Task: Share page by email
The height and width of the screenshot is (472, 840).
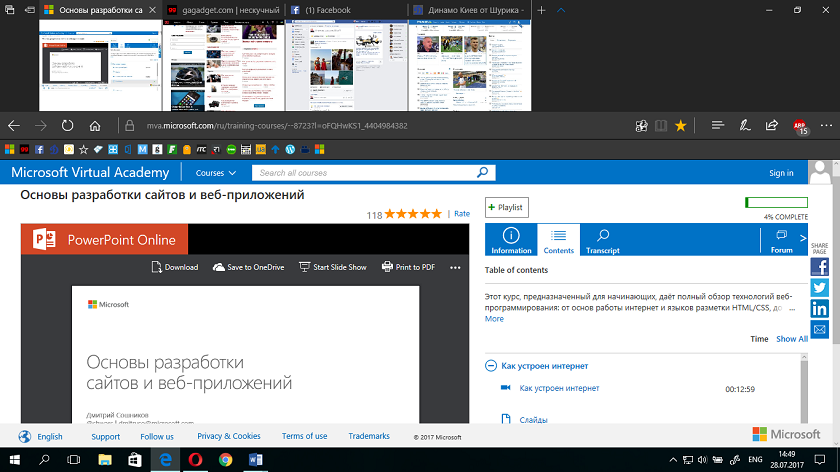Action: [x=819, y=329]
